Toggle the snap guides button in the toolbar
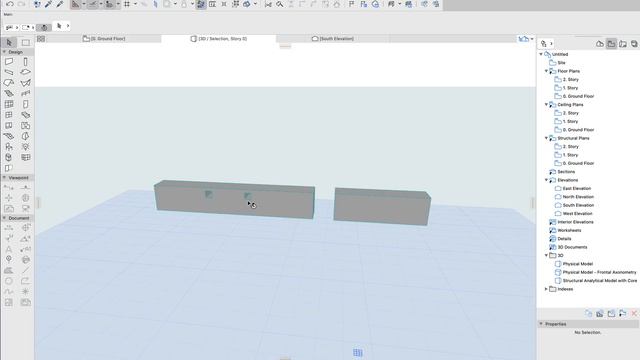This screenshot has height=360, width=640. pyautogui.click(x=92, y=4)
